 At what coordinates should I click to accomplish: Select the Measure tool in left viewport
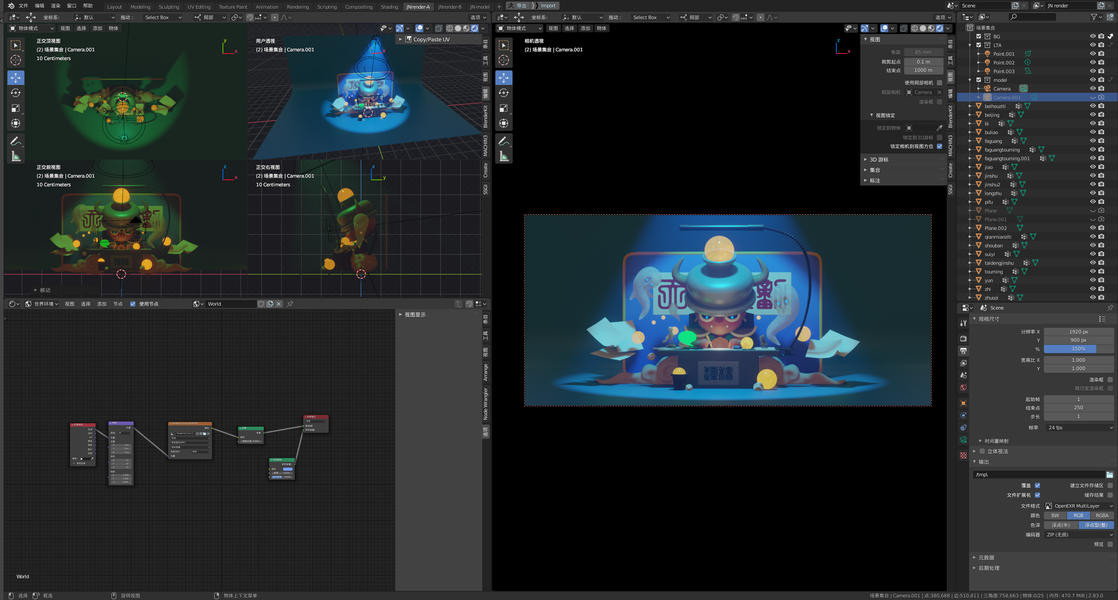[x=16, y=157]
